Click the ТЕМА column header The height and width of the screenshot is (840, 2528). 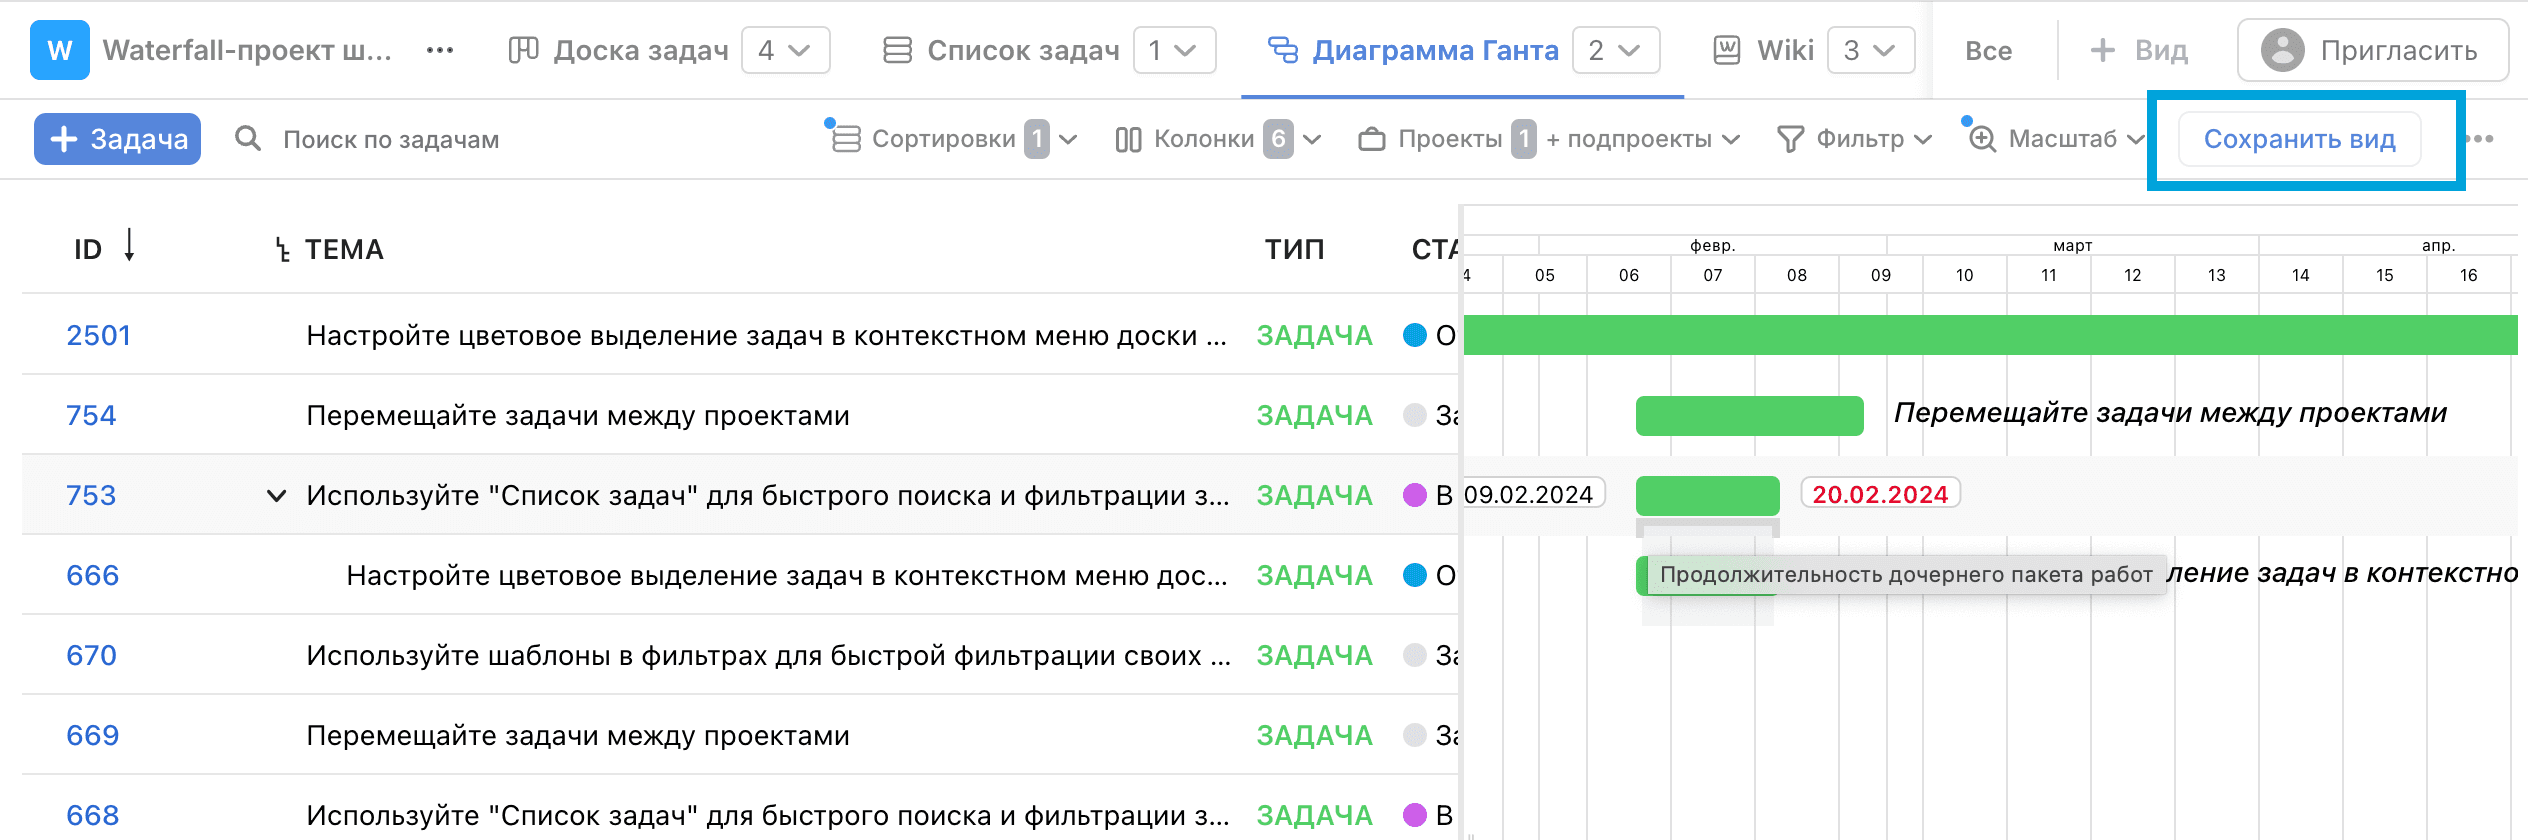[x=344, y=249]
